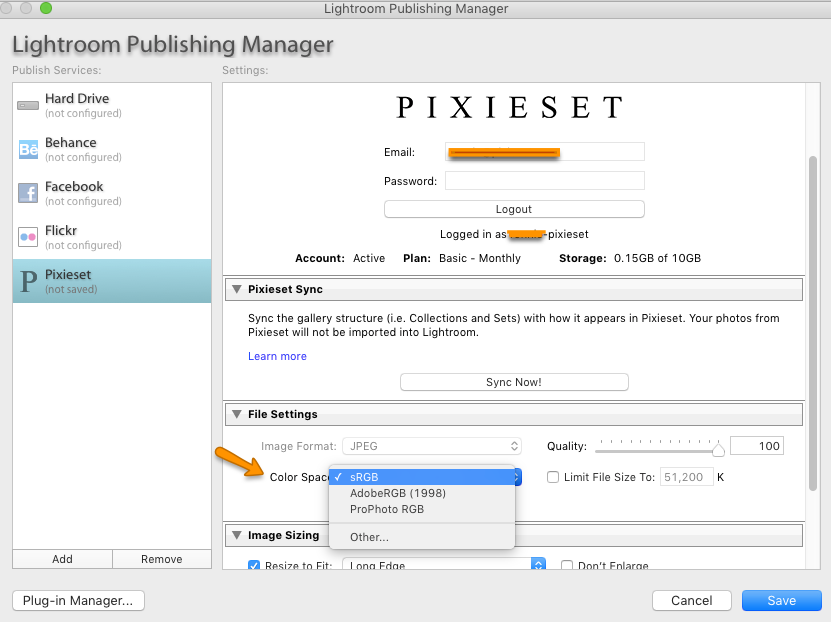Select the Flickr service icon
The height and width of the screenshot is (622, 831).
click(28, 237)
